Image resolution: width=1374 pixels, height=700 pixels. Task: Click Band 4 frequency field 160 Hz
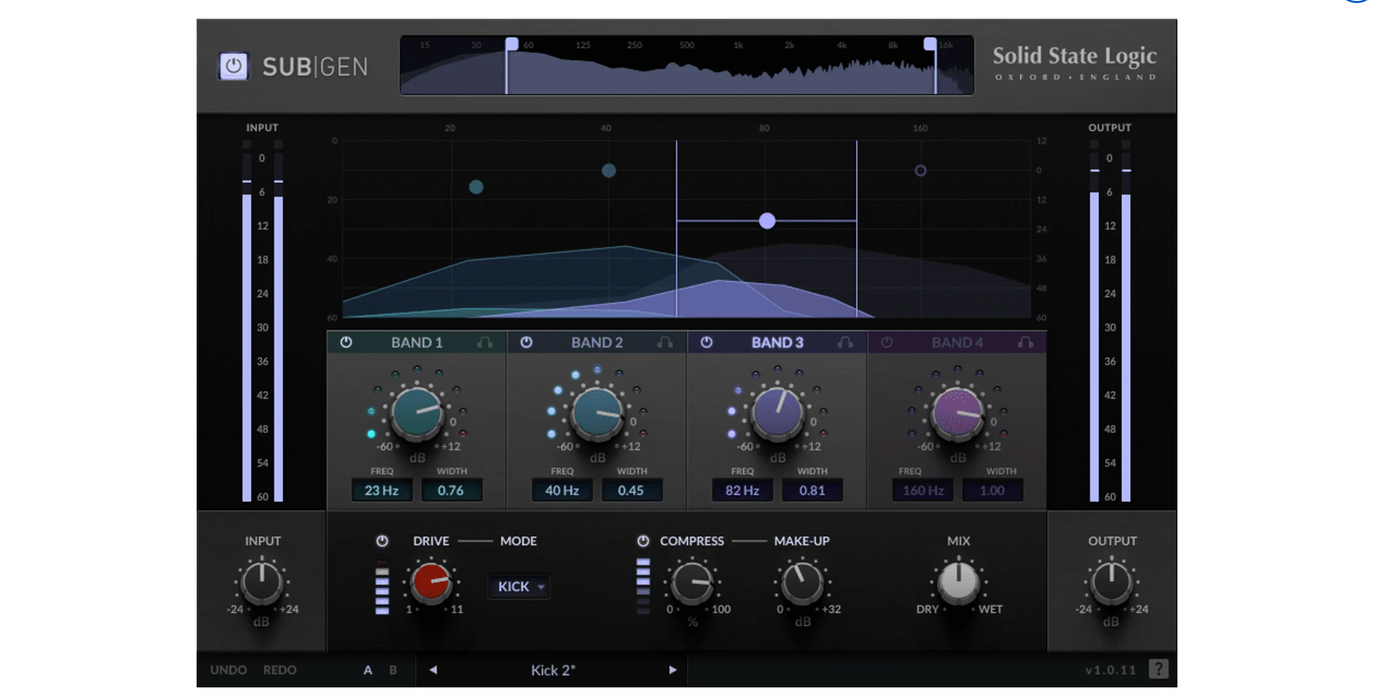pyautogui.click(x=923, y=490)
